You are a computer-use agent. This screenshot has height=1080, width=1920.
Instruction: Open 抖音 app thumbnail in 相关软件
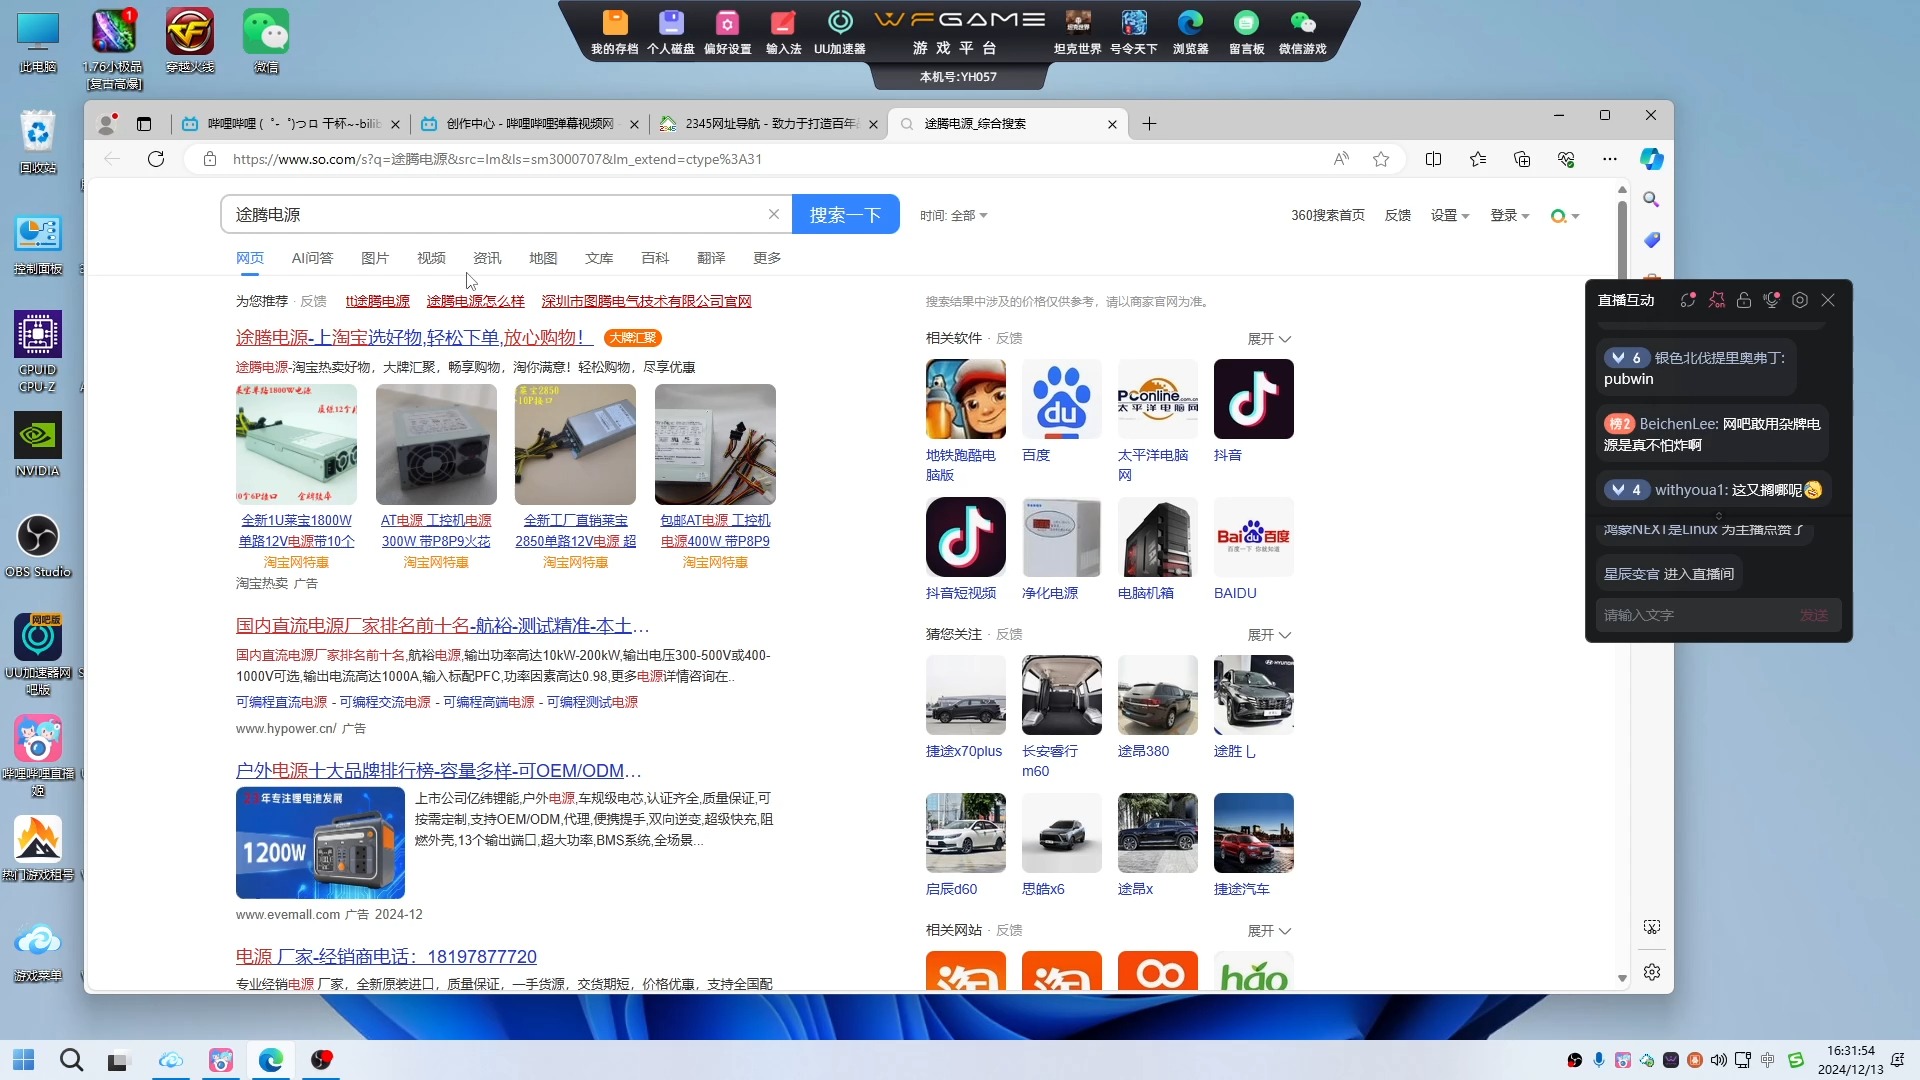(1253, 399)
